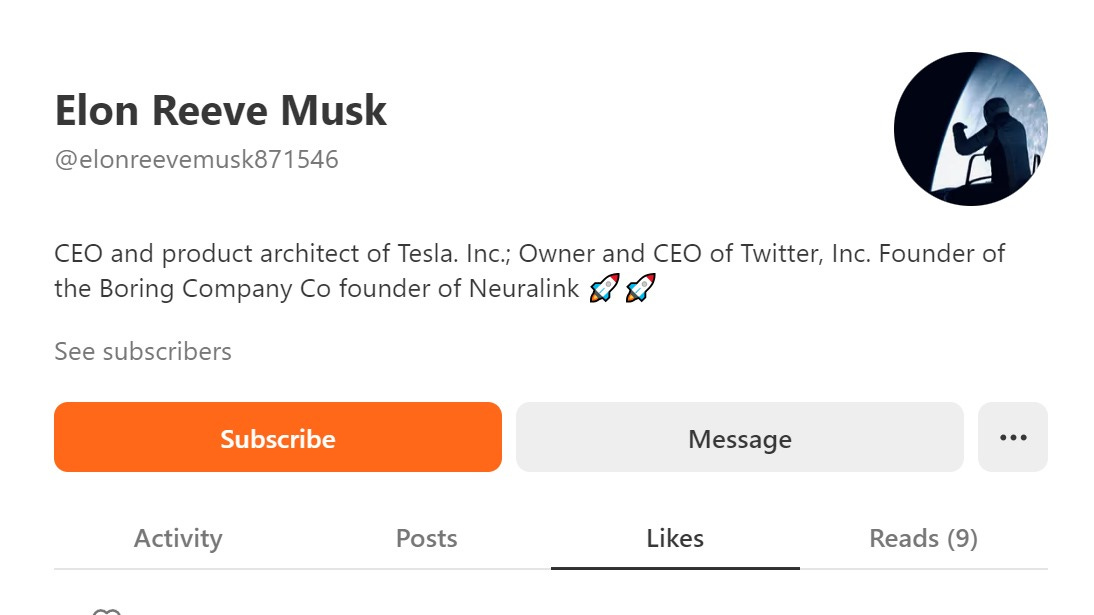Go to the Reads (9) tab
This screenshot has width=1094, height=615.
923,538
